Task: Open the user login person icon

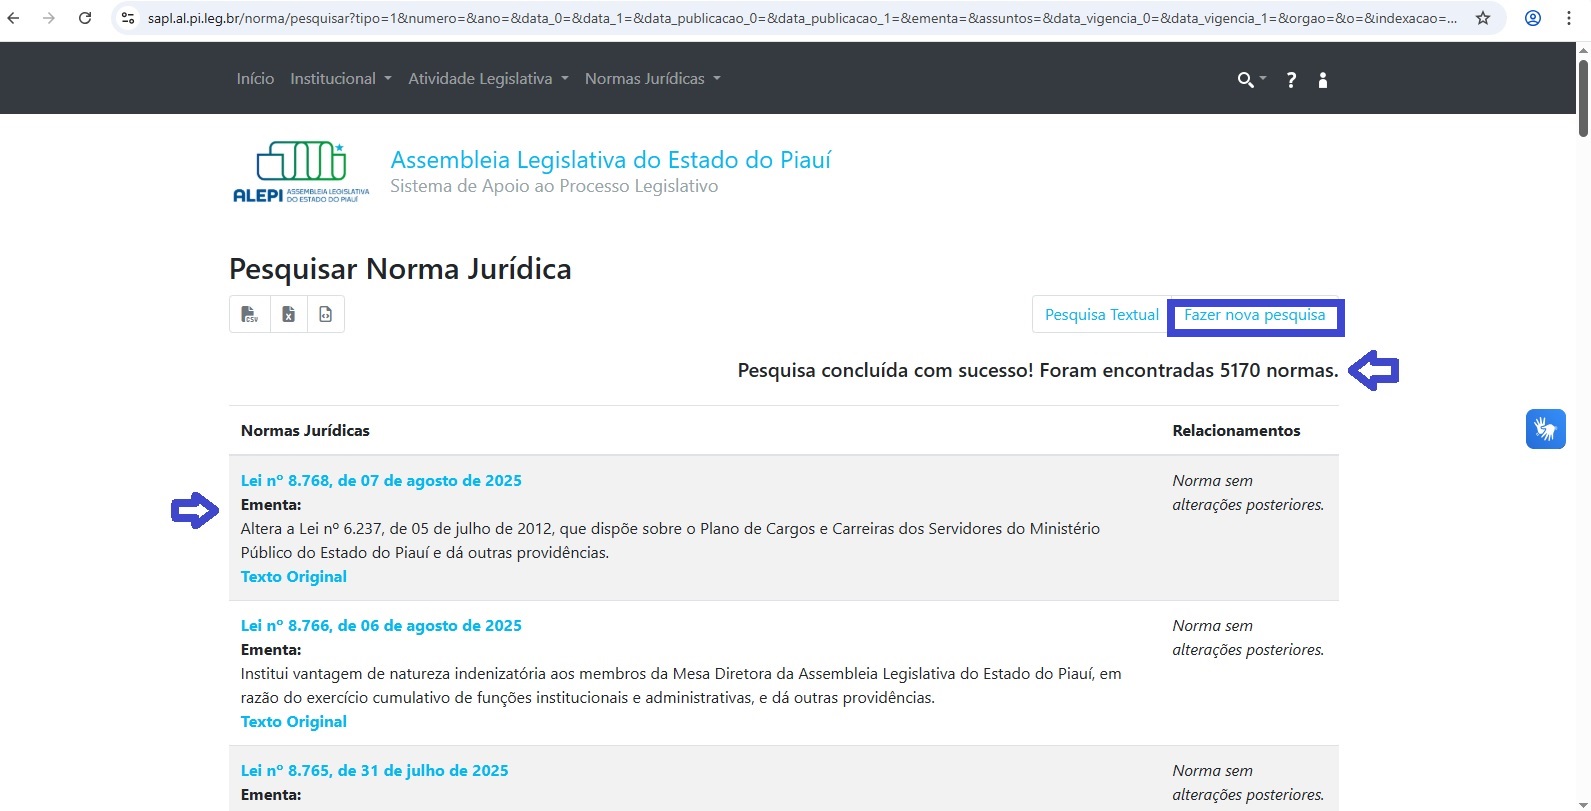Action: click(1323, 80)
